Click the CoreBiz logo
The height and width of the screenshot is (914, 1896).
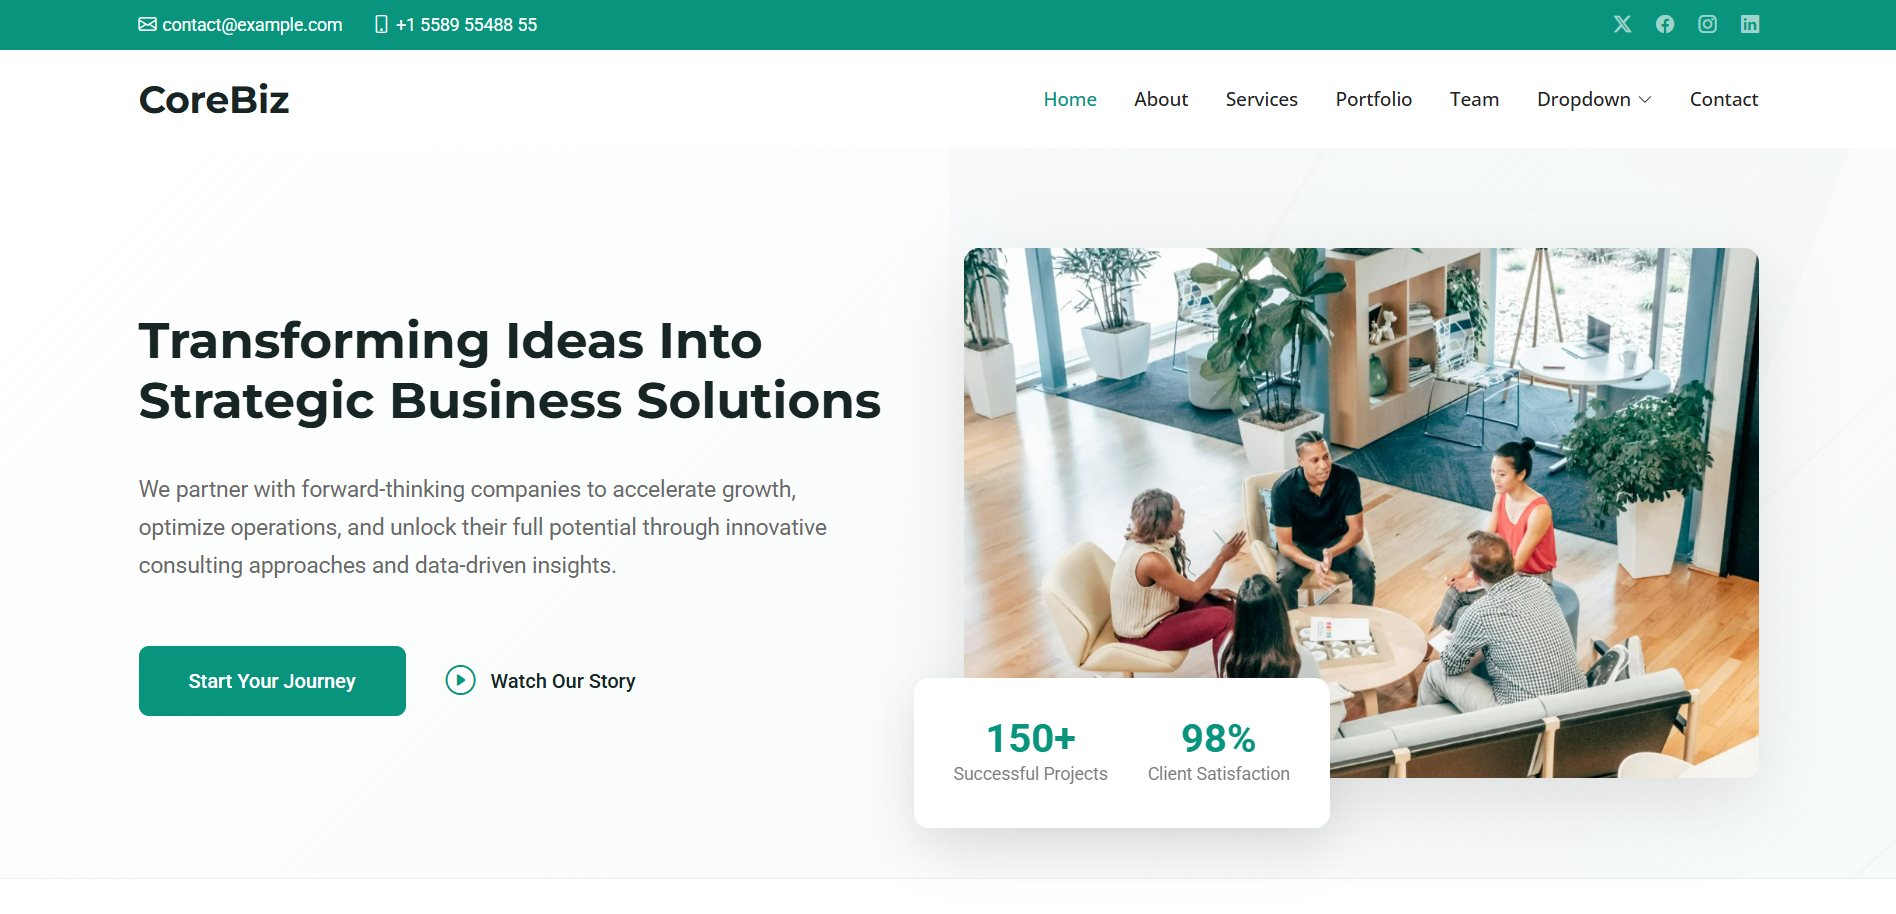[214, 99]
